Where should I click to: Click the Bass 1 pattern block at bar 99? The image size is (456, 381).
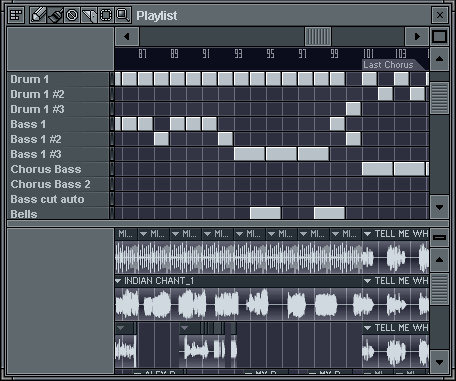pos(337,124)
